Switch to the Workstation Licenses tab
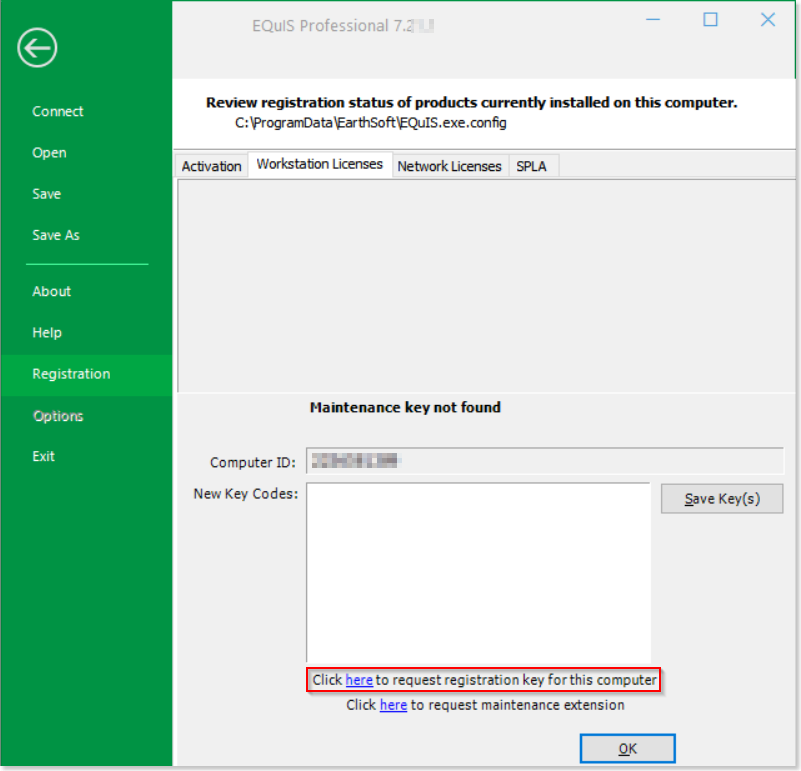The width and height of the screenshot is (801, 771). click(x=319, y=164)
